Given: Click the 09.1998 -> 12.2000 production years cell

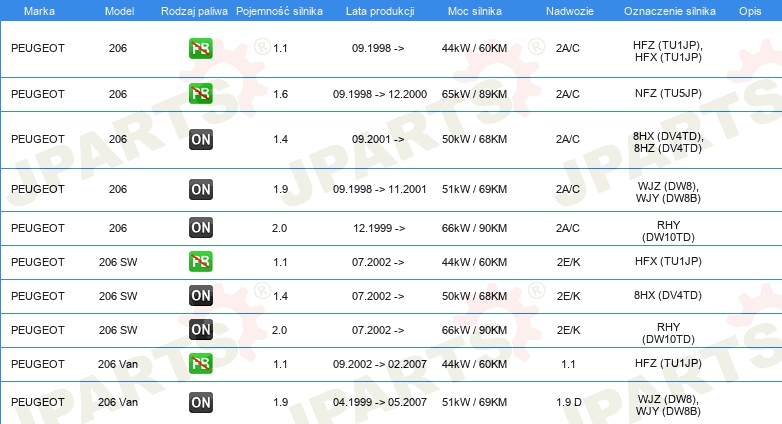Looking at the screenshot, I should pyautogui.click(x=380, y=94).
